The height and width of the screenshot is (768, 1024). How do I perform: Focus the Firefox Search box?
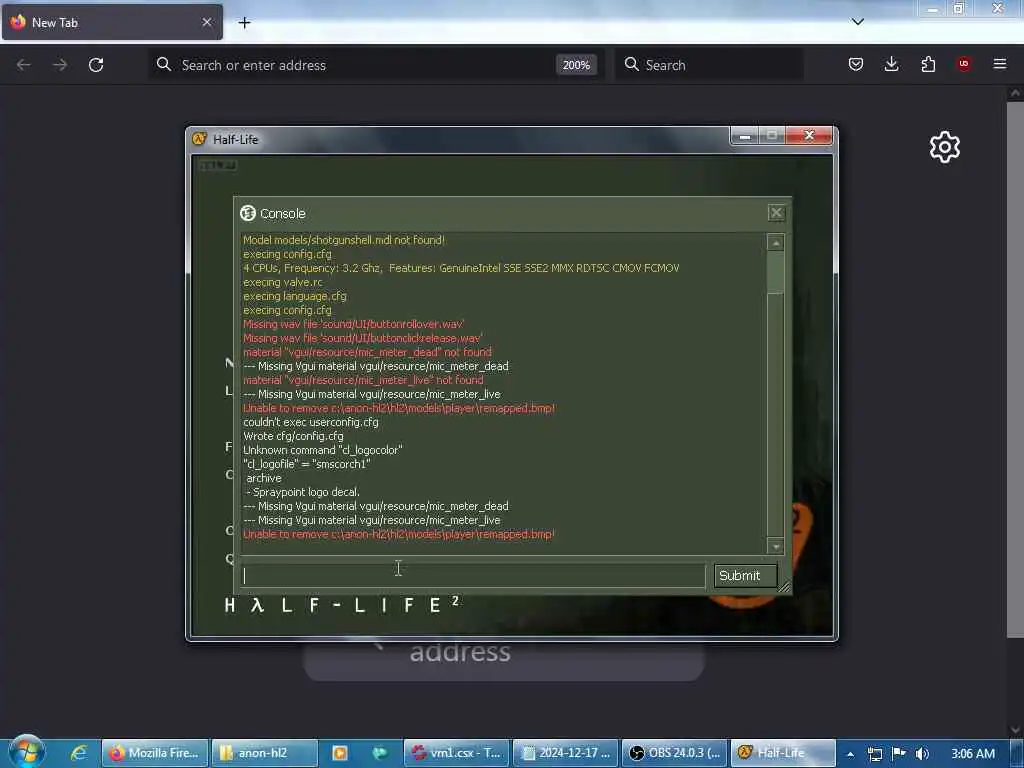pyautogui.click(x=709, y=65)
